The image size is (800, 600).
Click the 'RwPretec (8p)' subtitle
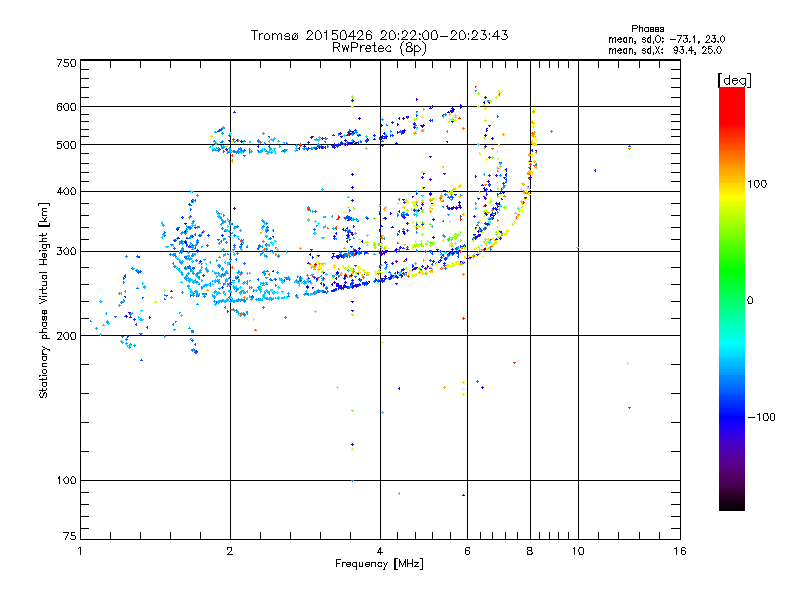[x=379, y=48]
